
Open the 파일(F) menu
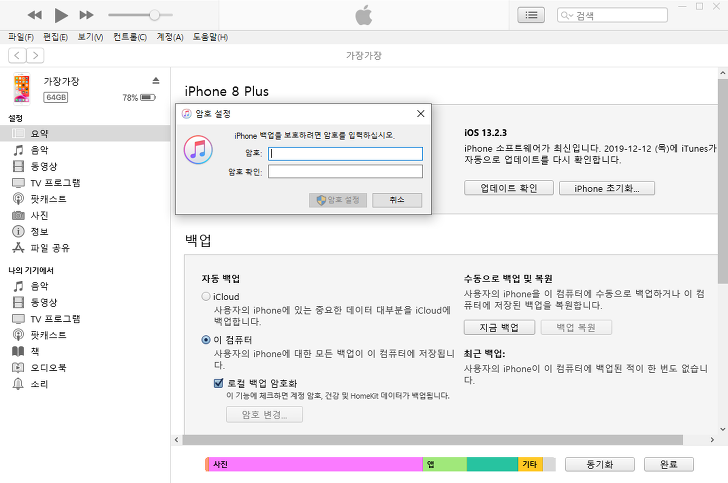click(x=21, y=37)
